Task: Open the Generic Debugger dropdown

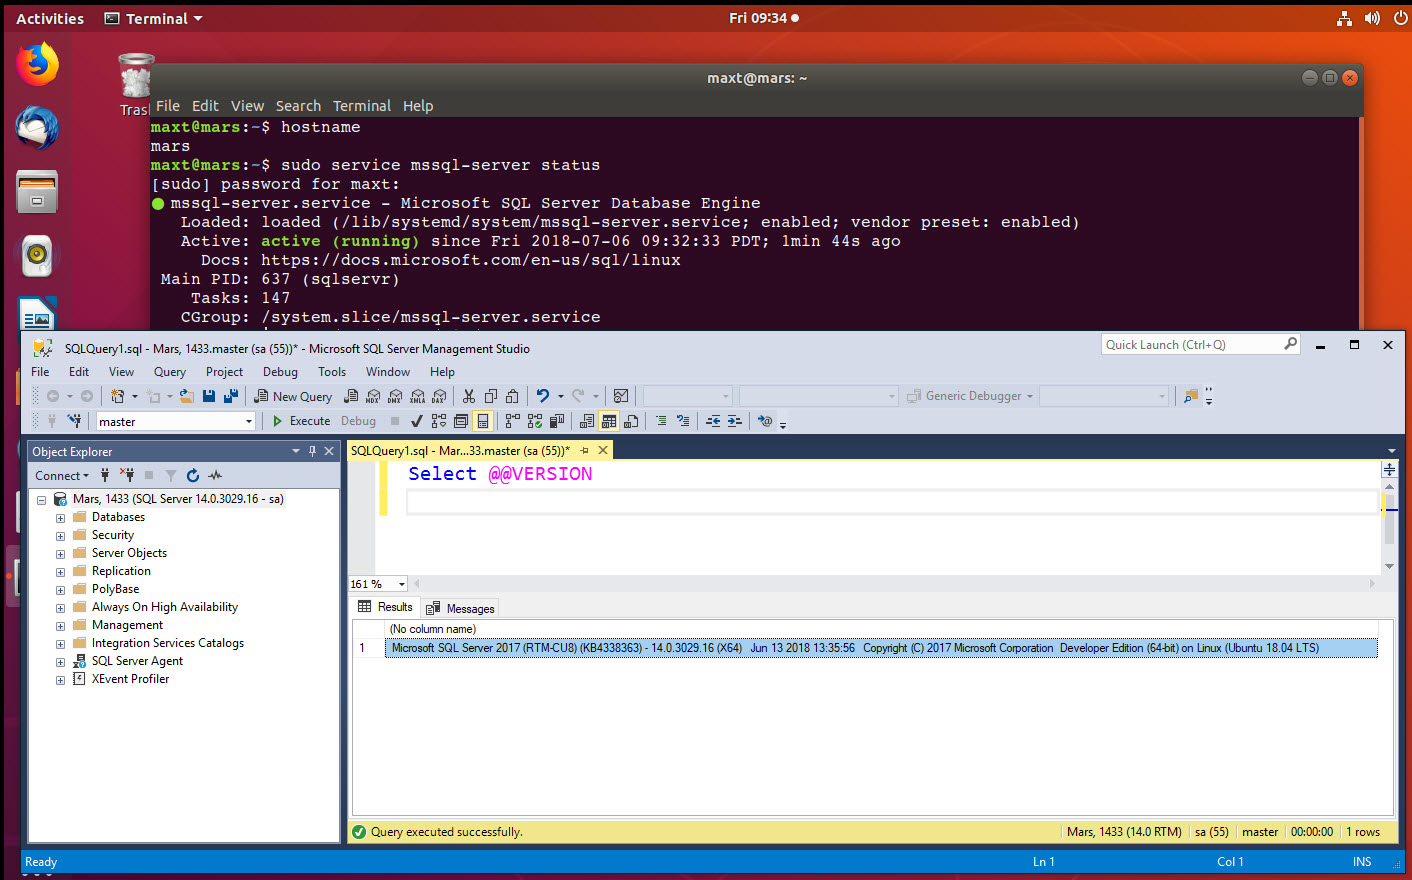Action: pos(1029,396)
